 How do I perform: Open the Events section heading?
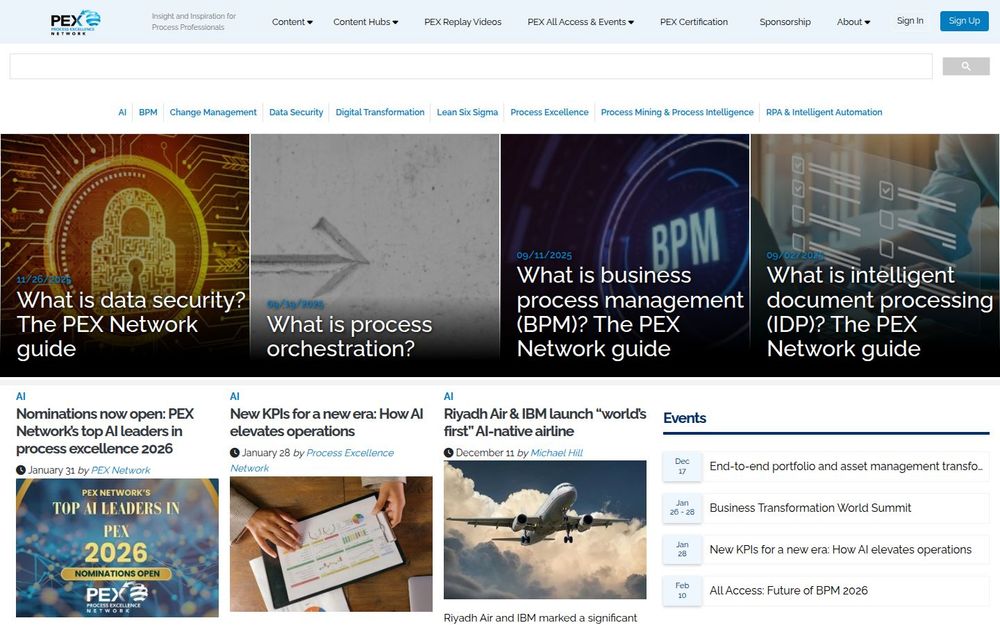pyautogui.click(x=684, y=418)
